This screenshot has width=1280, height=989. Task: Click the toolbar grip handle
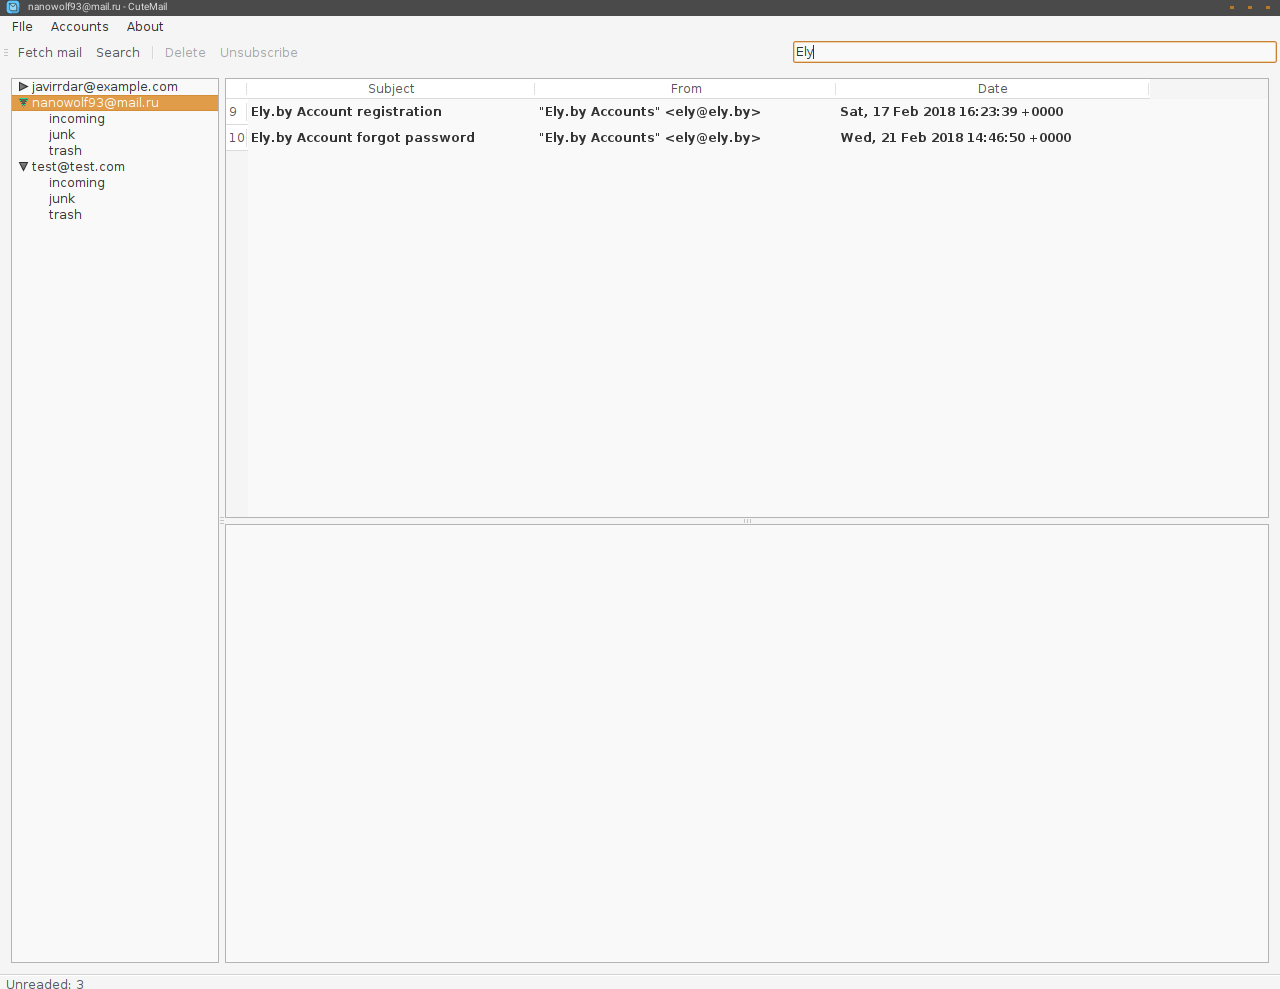coord(6,53)
